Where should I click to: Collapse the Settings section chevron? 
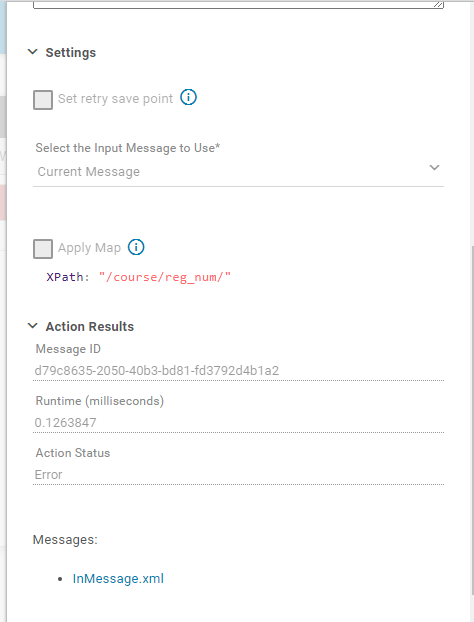click(x=33, y=52)
